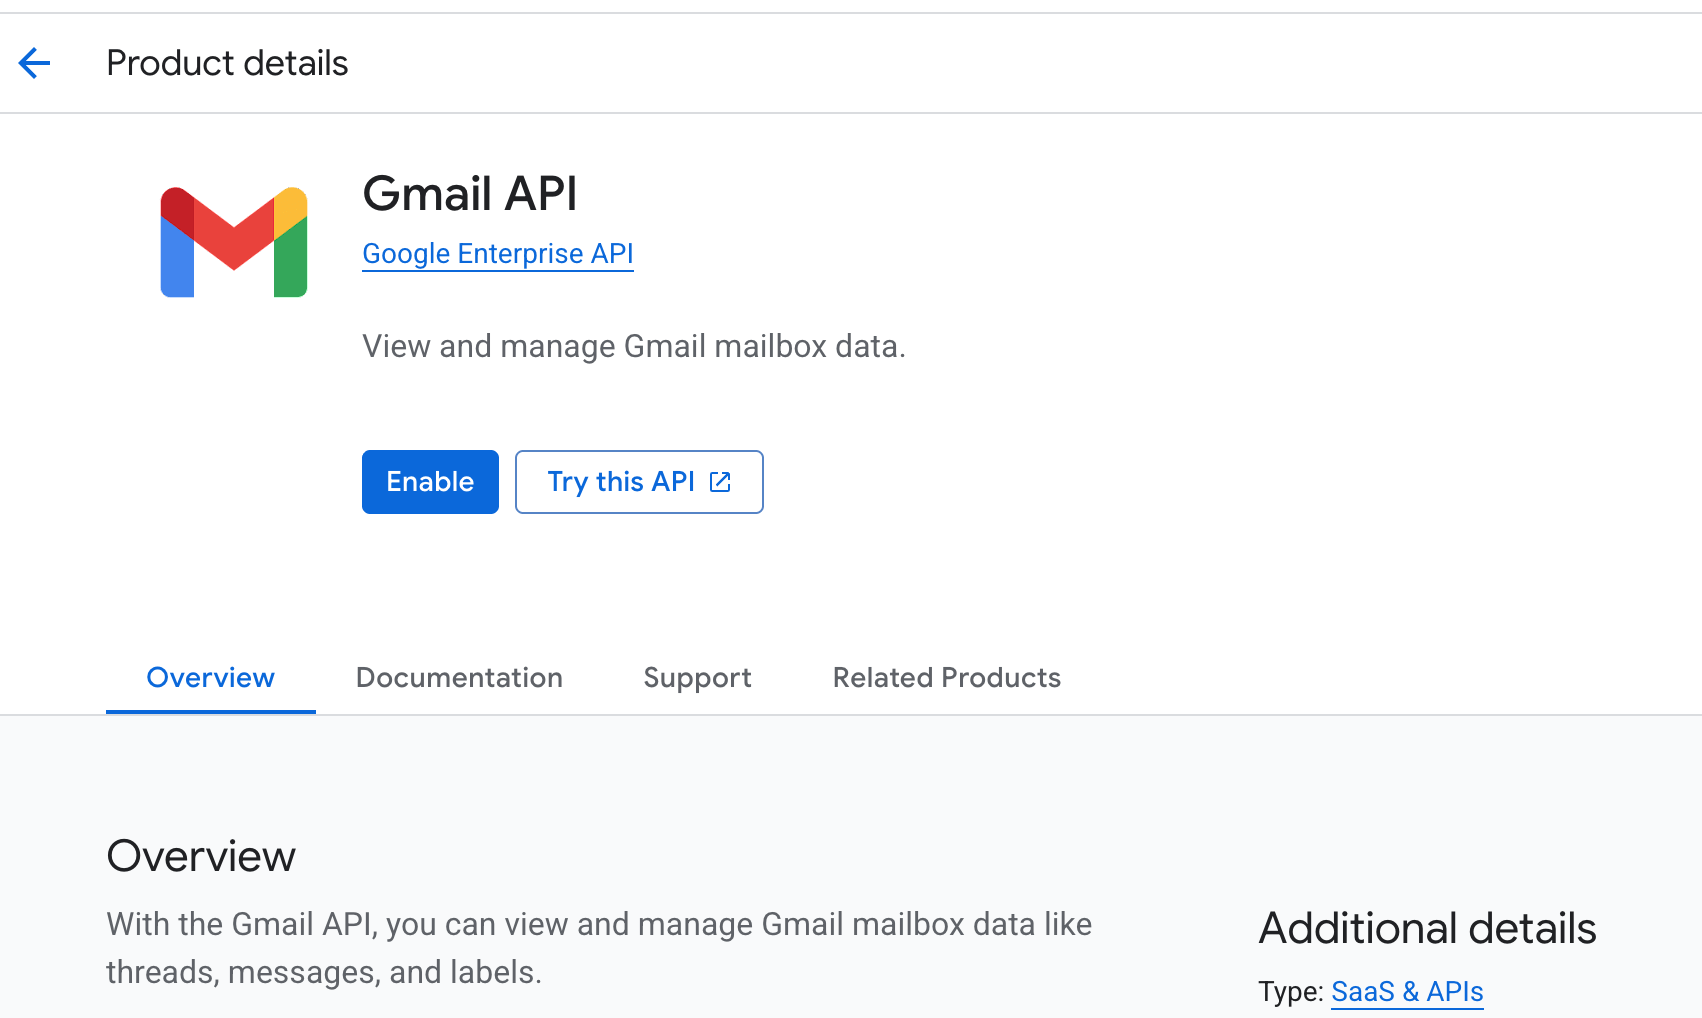This screenshot has height=1018, width=1702.
Task: Open the Support tab
Action: 697,678
